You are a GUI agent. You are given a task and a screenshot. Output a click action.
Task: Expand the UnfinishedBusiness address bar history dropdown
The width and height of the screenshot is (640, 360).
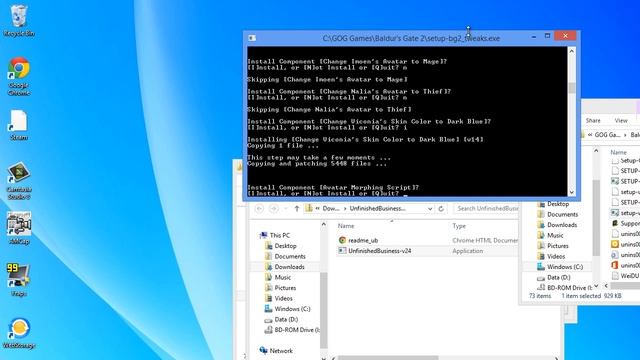430,209
